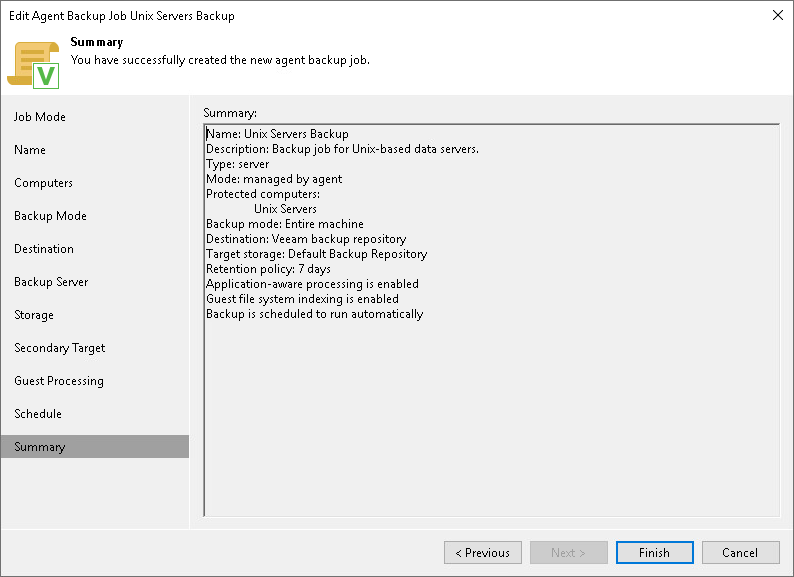Click the 'Summary:' field label
Screen dimensions: 794x577
coord(230,113)
